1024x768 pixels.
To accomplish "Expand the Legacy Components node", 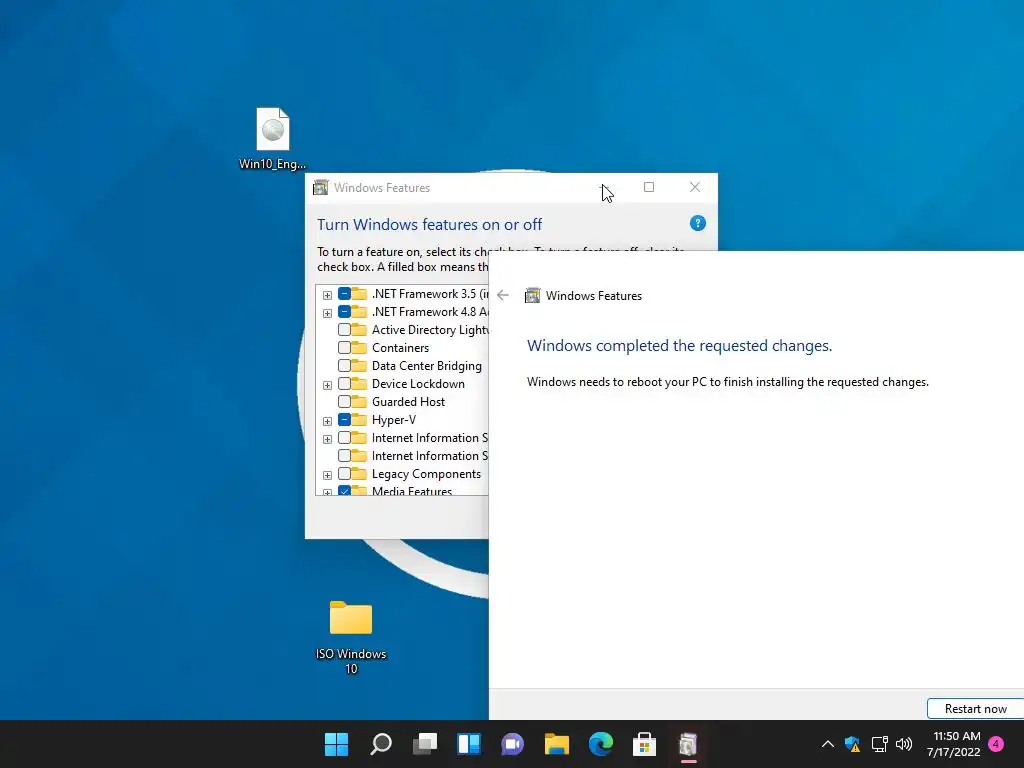I will 327,475.
